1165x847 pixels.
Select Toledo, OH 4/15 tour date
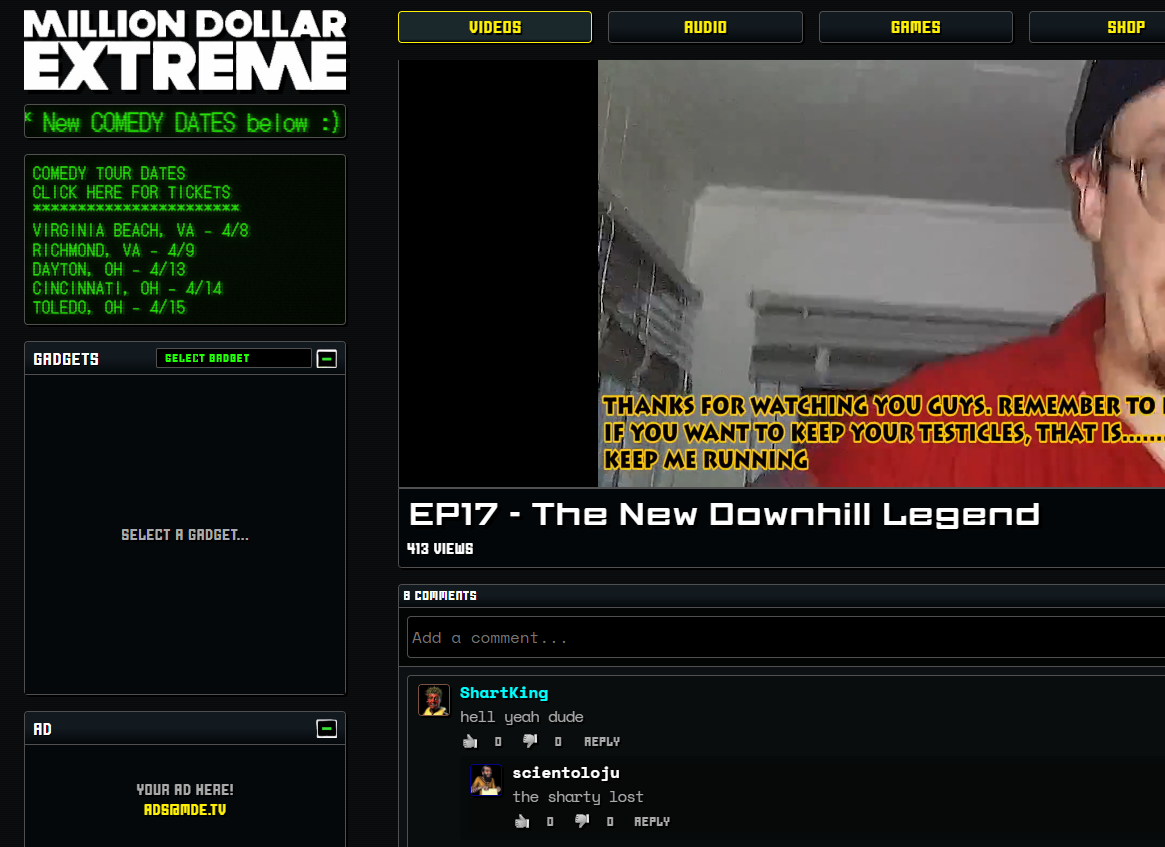click(109, 308)
